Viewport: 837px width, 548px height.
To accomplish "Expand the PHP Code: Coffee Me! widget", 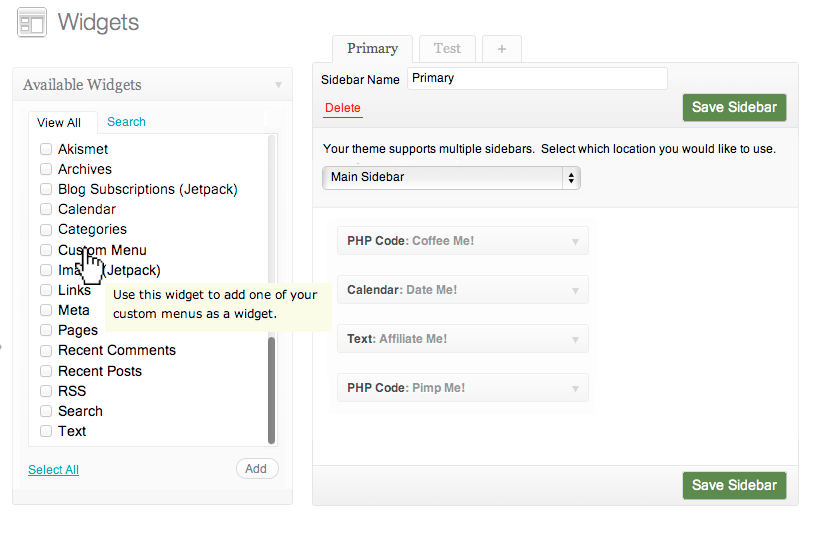I will pos(575,241).
